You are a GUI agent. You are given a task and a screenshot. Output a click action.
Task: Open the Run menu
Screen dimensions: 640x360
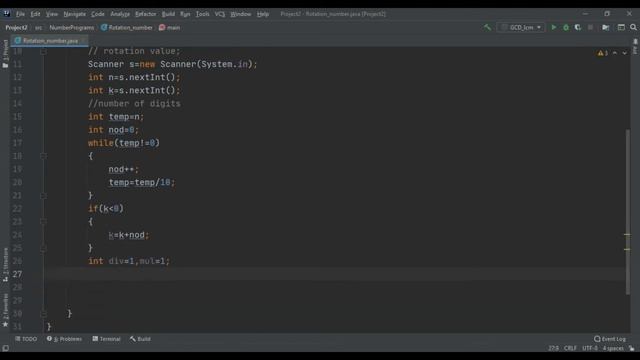coord(185,14)
